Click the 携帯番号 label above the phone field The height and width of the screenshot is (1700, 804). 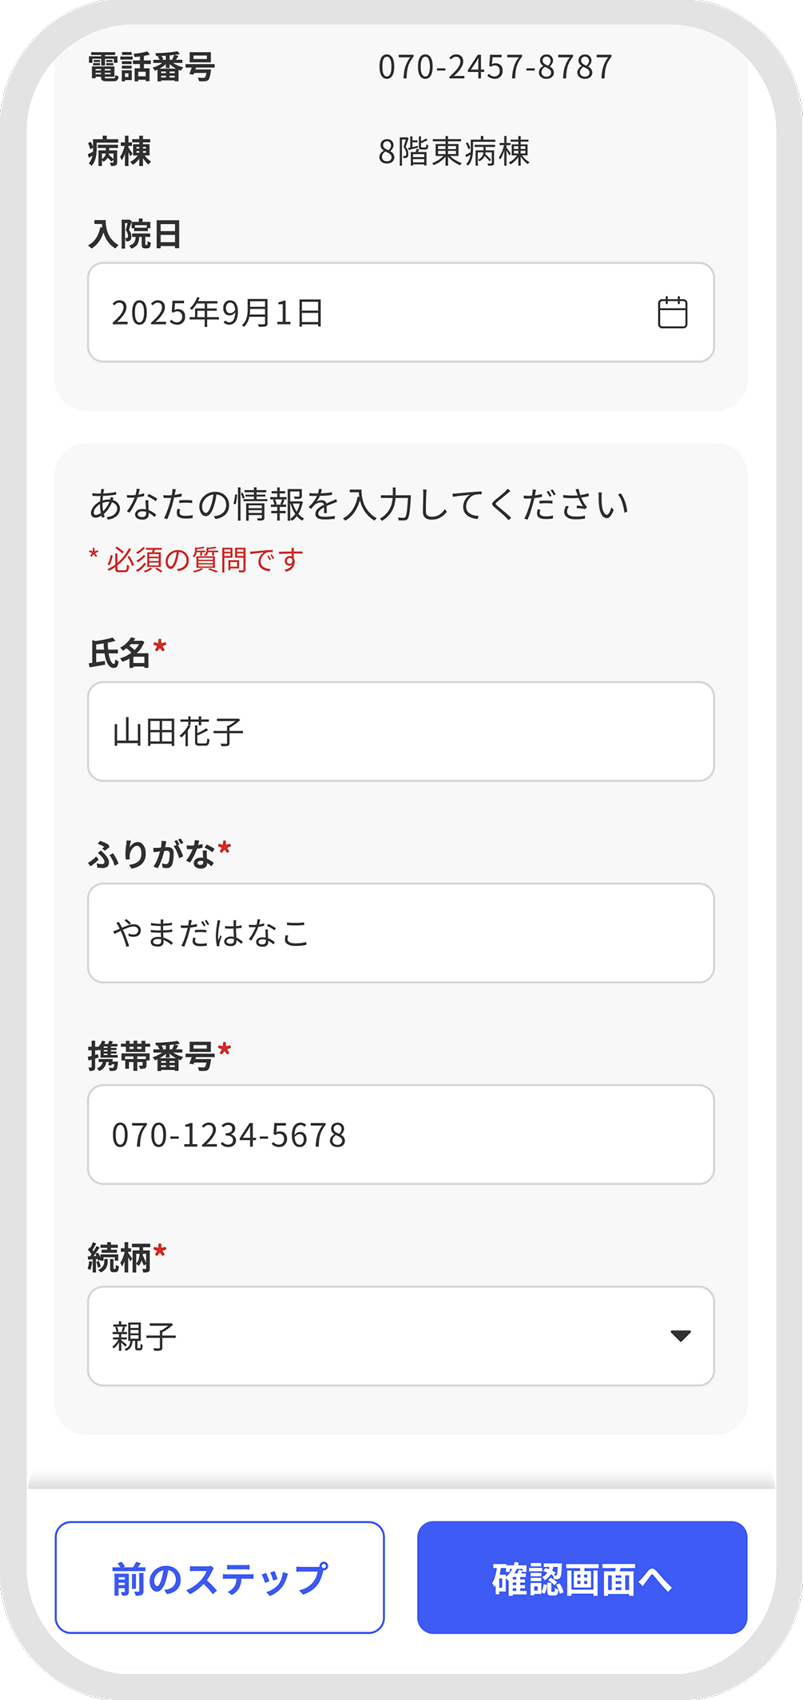point(151,1056)
